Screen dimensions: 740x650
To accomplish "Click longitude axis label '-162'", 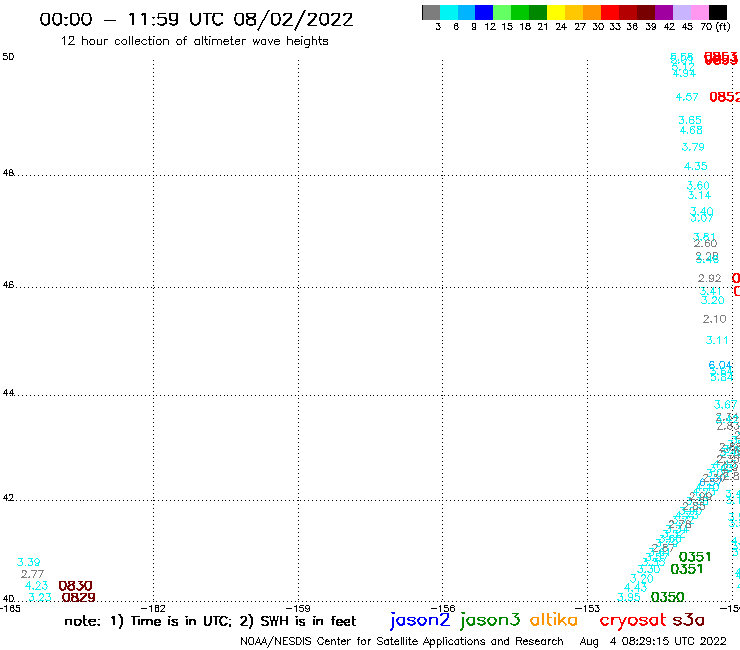I will coord(153,608).
